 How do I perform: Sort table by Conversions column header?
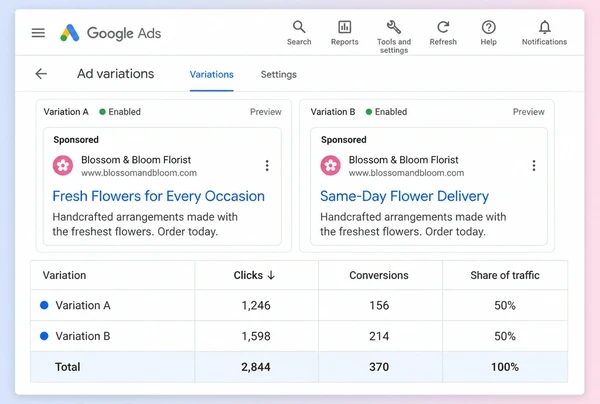[379, 275]
